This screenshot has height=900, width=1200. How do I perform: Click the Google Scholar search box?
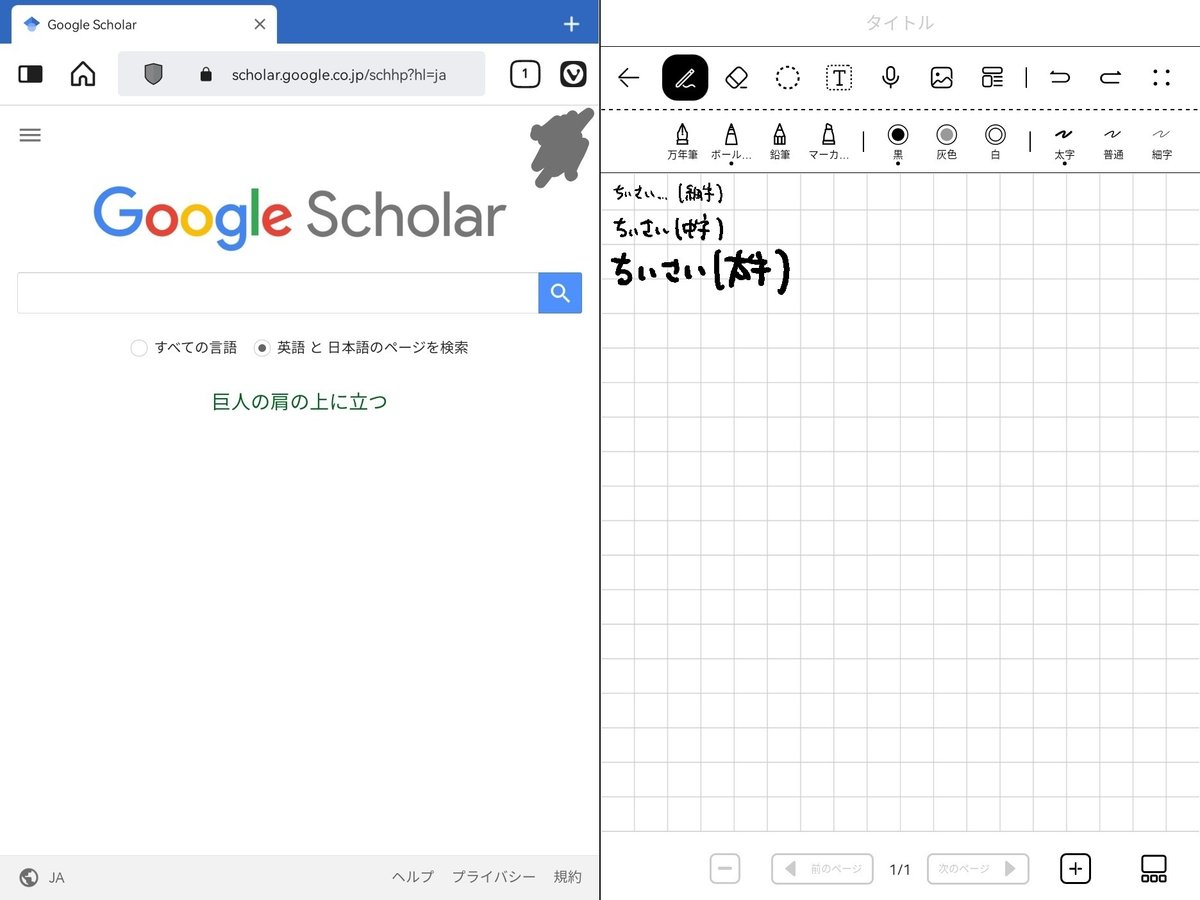pos(278,293)
